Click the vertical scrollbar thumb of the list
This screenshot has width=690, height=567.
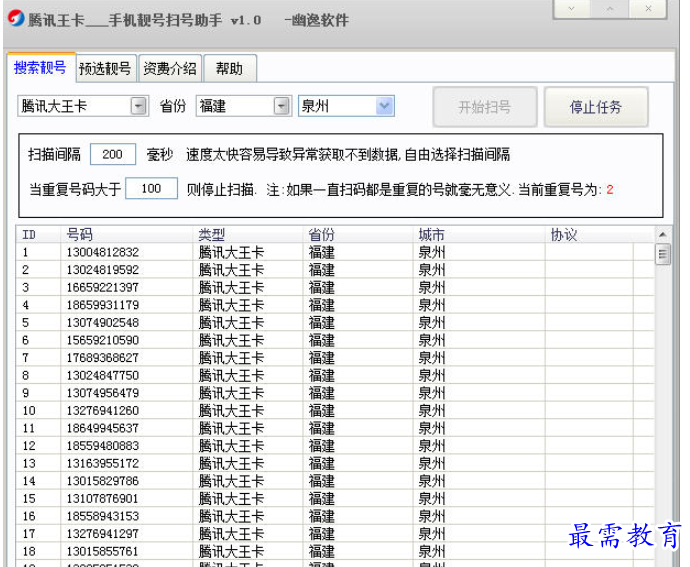(x=663, y=254)
